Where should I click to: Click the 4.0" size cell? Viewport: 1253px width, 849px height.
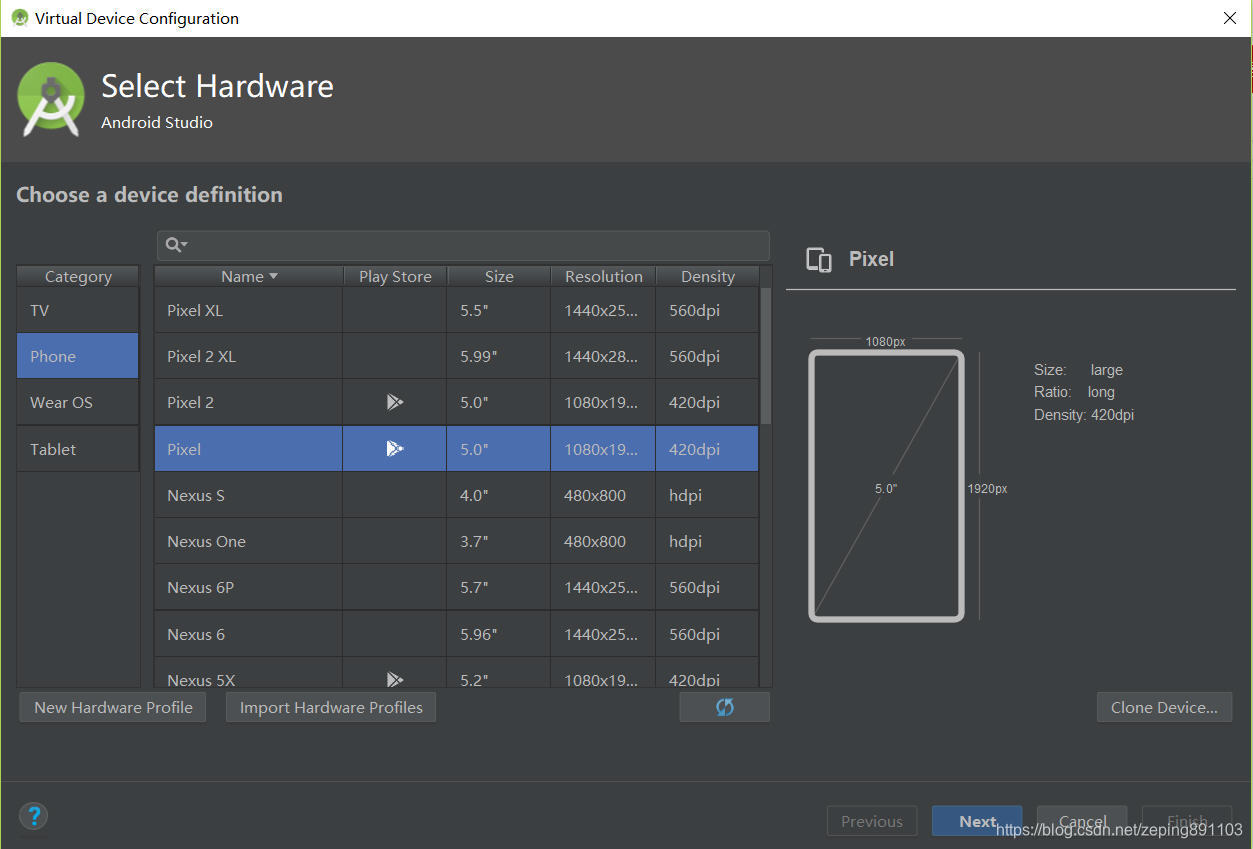point(499,495)
